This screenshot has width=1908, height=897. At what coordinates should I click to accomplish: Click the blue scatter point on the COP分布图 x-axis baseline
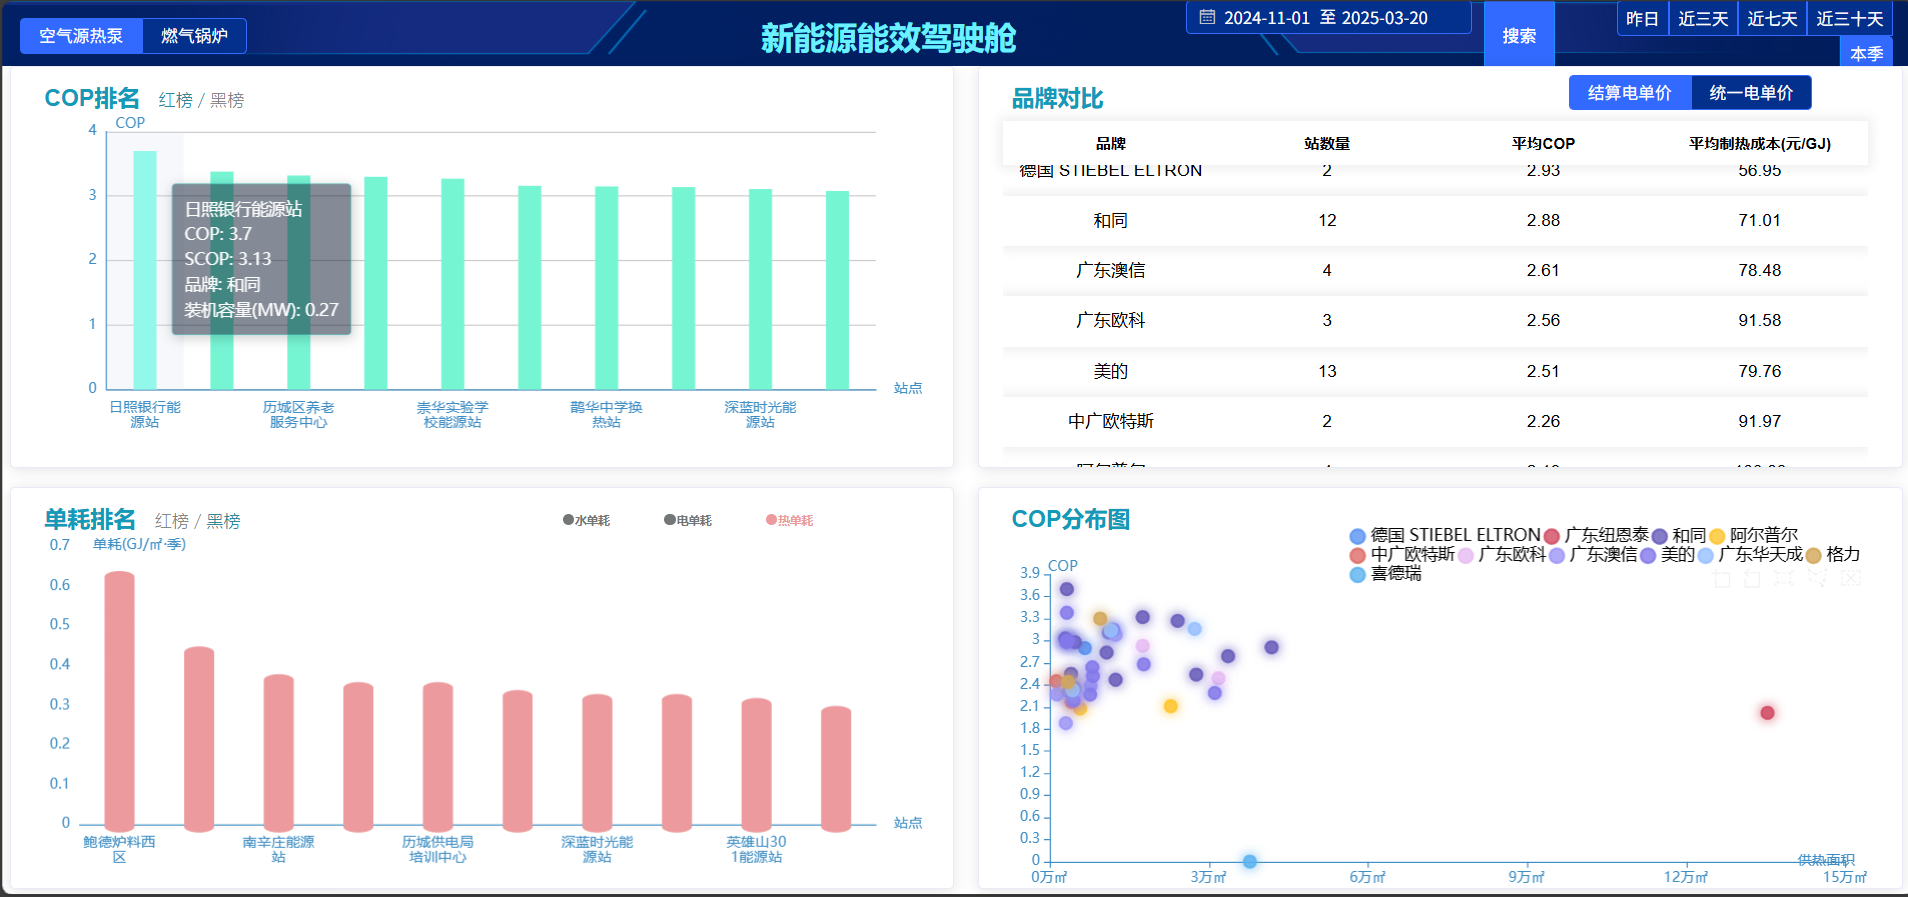(1250, 861)
